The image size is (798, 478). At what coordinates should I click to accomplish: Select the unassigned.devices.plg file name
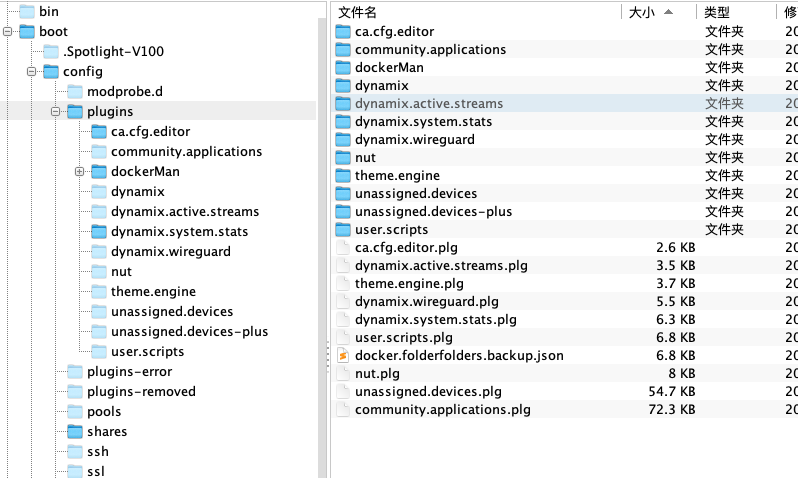click(428, 391)
